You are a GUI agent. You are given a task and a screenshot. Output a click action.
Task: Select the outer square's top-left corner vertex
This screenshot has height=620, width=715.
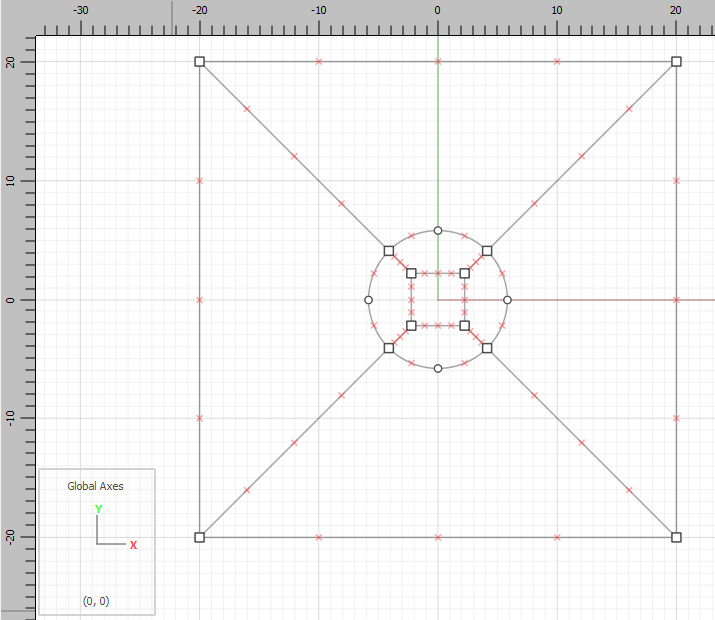click(199, 62)
